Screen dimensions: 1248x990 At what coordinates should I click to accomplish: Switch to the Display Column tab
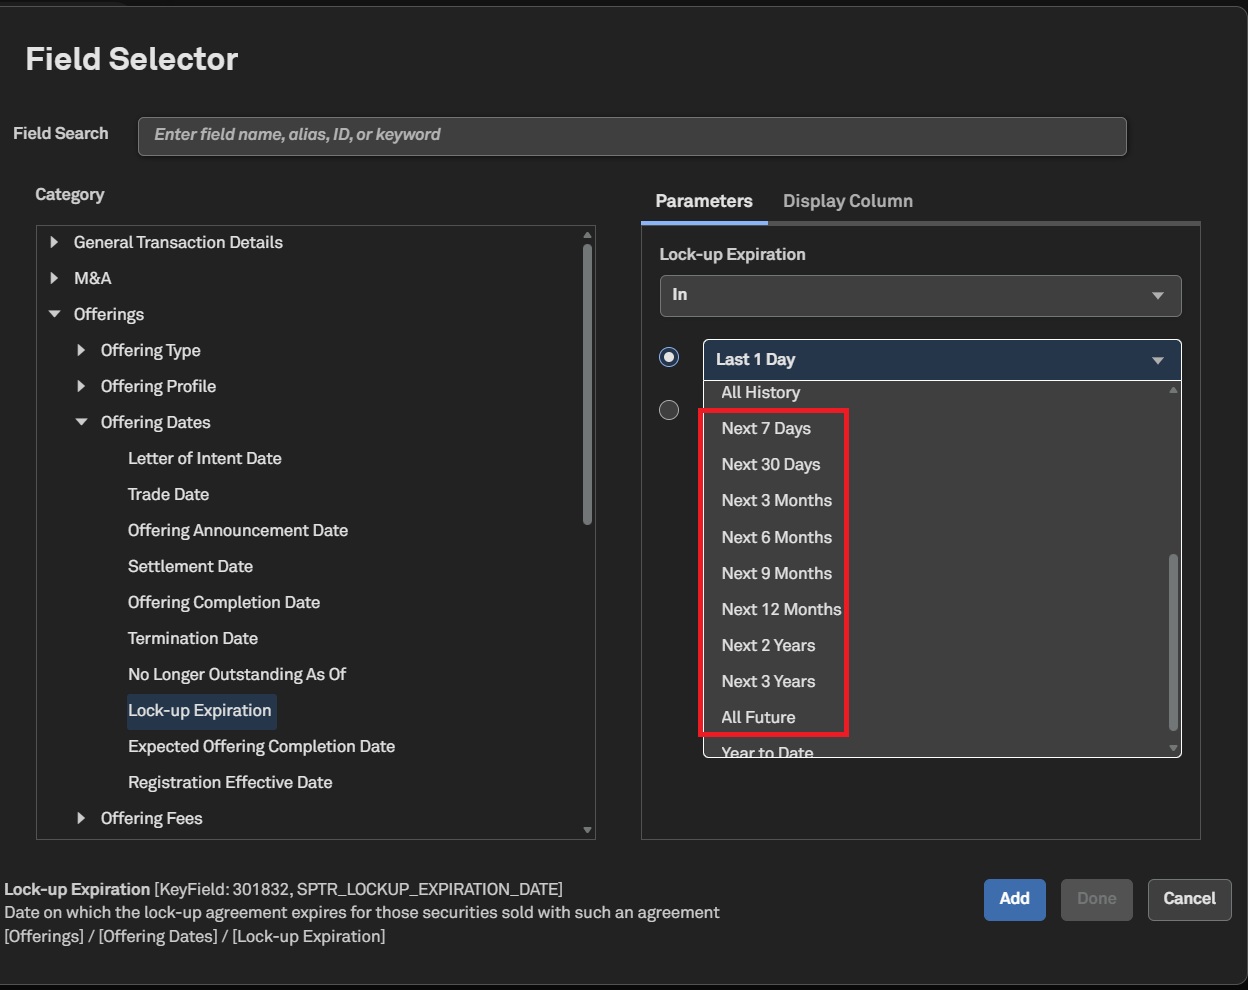[847, 201]
